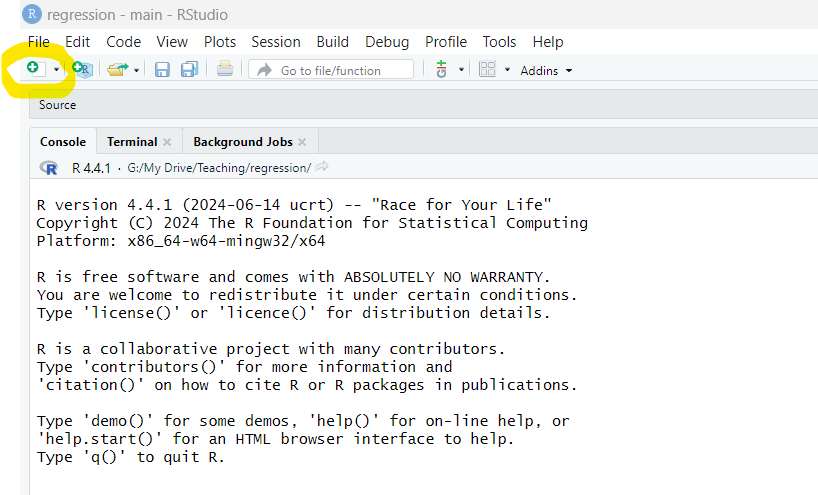
Task: Expand the panes layout dropdown arrow
Action: pyautogui.click(x=507, y=69)
